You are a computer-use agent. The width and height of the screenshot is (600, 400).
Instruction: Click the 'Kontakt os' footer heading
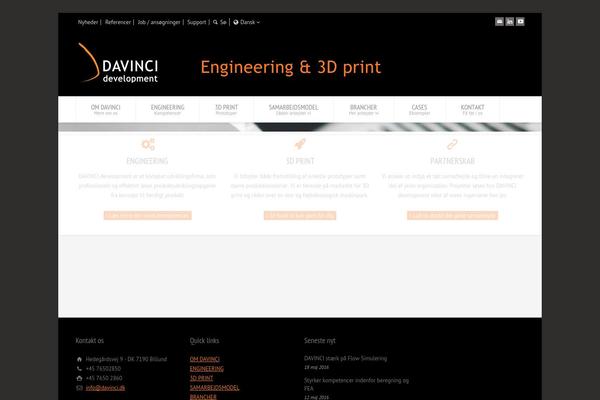click(90, 340)
